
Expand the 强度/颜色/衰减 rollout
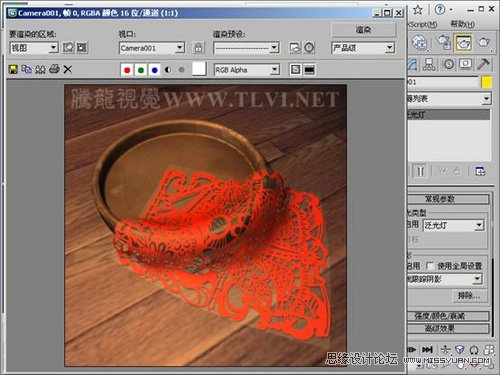[x=448, y=316]
